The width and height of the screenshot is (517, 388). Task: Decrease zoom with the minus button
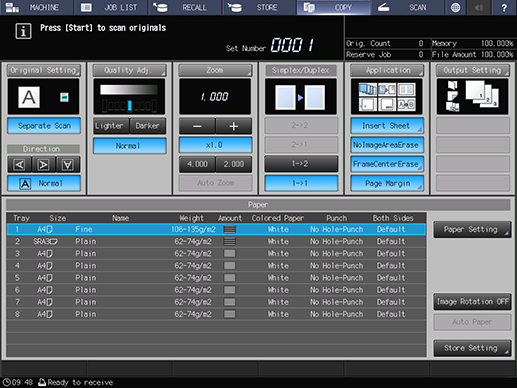pos(197,126)
